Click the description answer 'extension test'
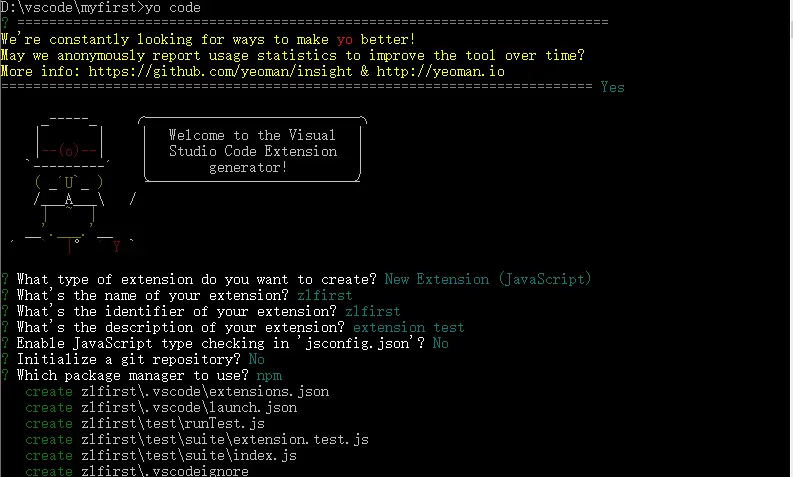Image resolution: width=793 pixels, height=477 pixels. click(408, 327)
